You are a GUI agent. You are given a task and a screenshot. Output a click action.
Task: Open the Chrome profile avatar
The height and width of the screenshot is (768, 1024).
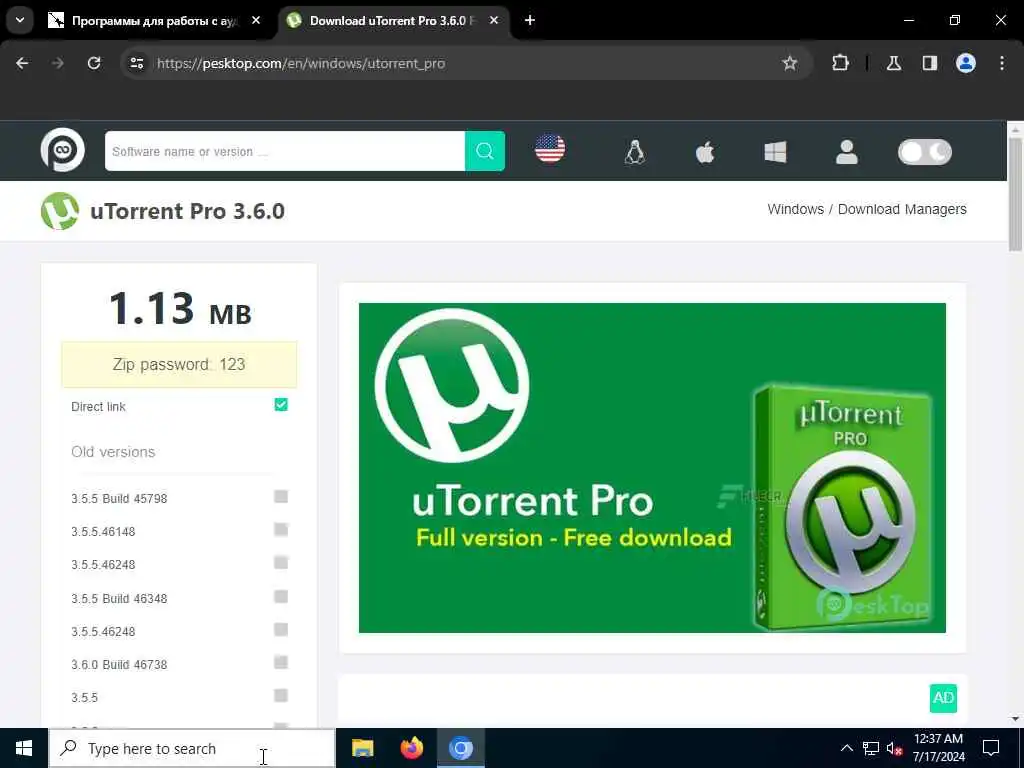(965, 63)
